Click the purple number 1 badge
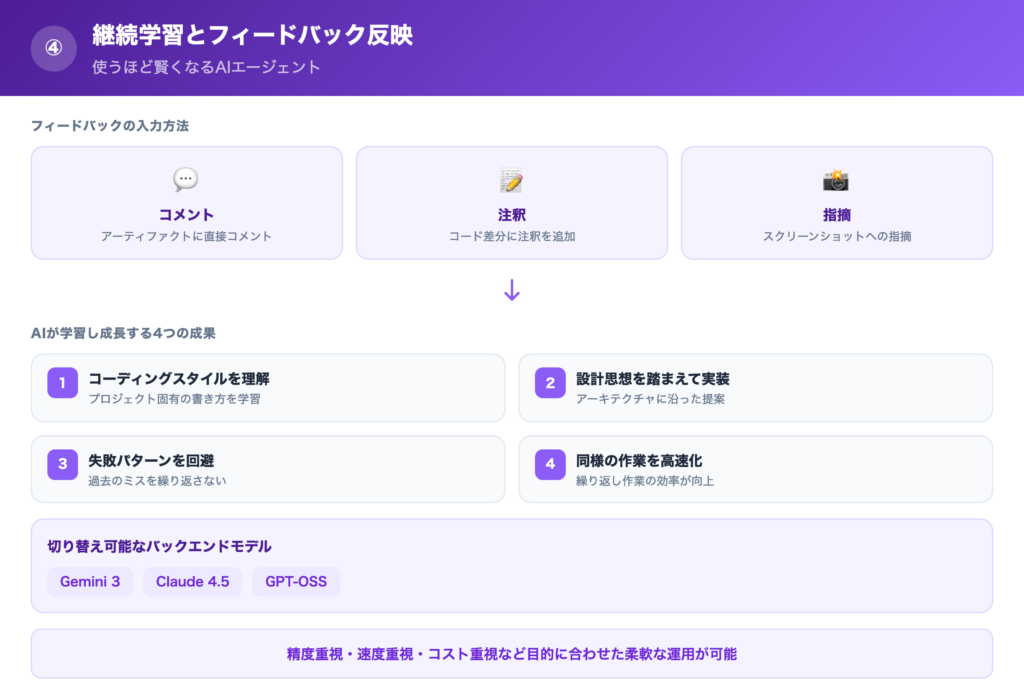The height and width of the screenshot is (699, 1024). 62,382
